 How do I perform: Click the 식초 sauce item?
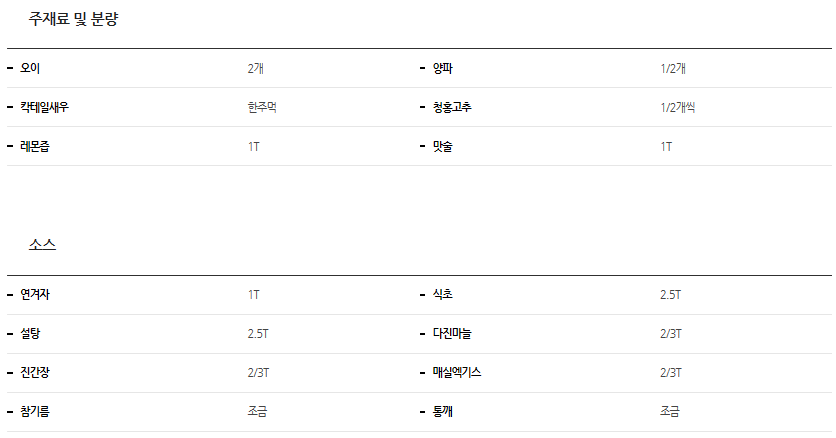443,295
